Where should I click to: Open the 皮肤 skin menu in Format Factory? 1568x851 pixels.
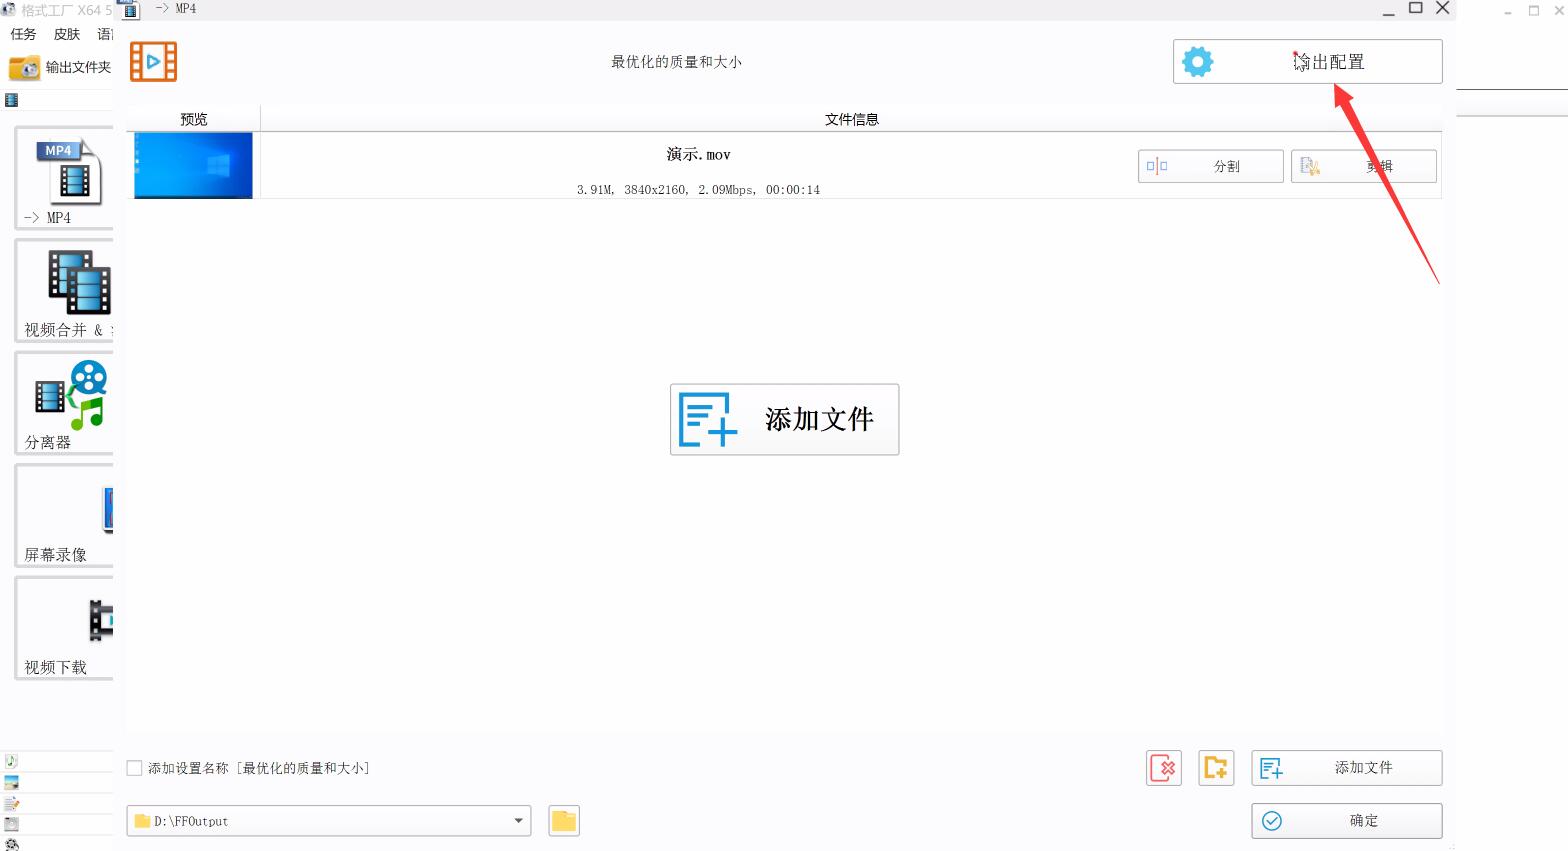tap(67, 34)
